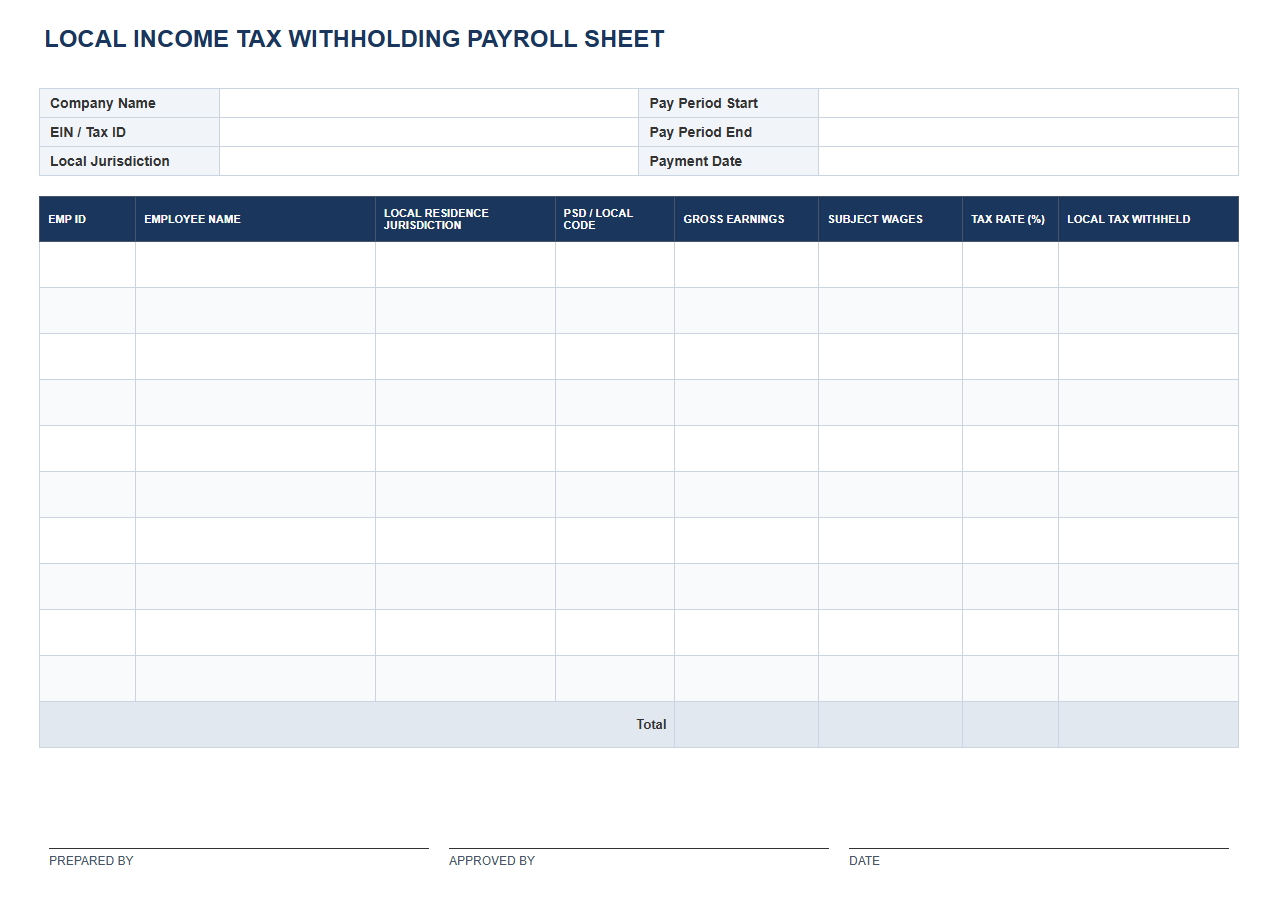Select the 'Pay Period Start' label
The image size is (1278, 898).
point(704,103)
